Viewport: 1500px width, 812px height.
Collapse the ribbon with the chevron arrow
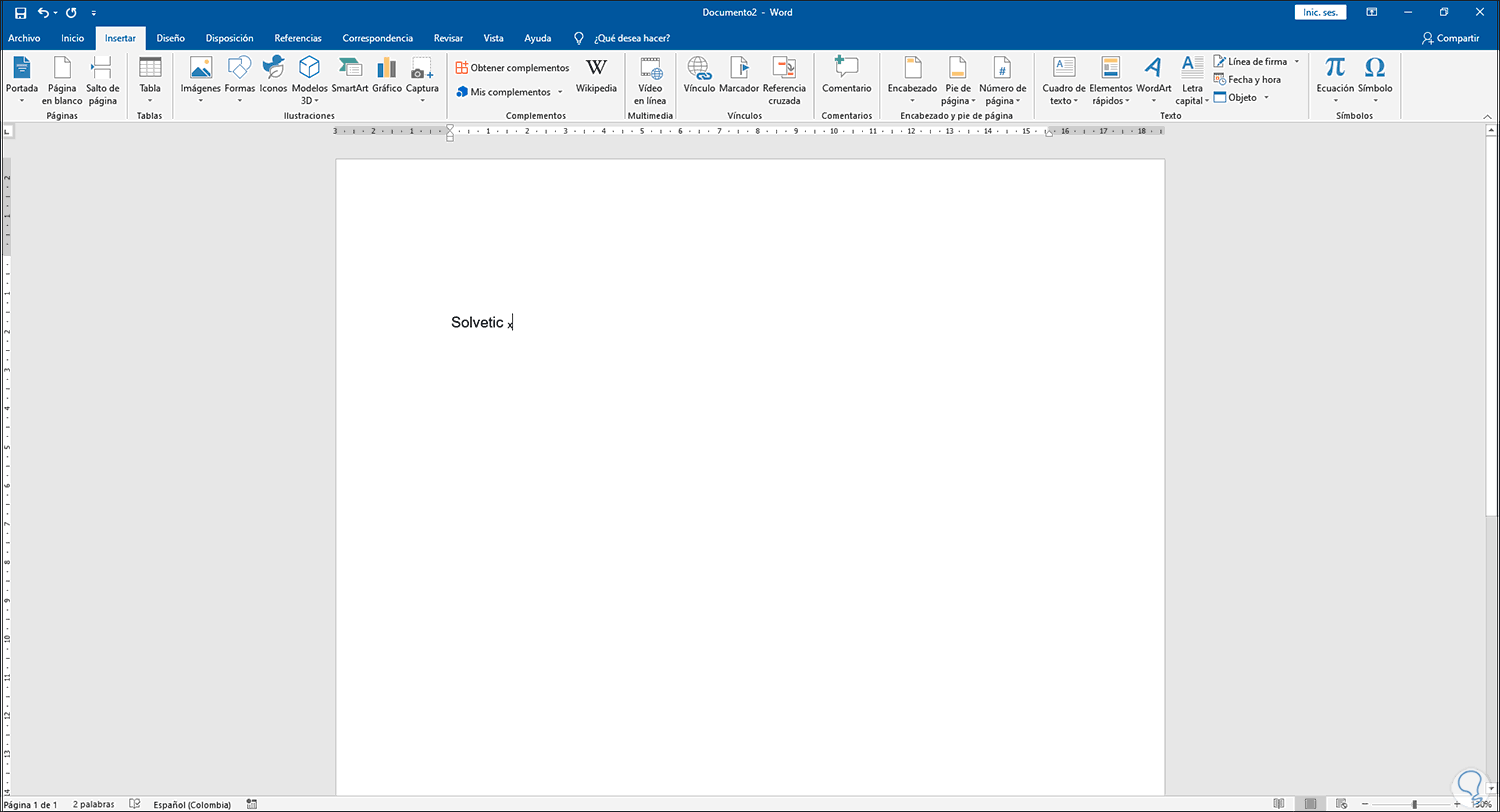click(x=1486, y=115)
